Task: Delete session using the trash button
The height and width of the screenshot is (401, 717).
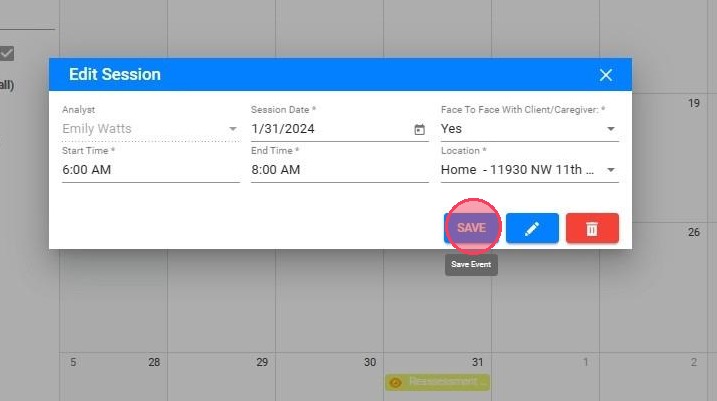Action: tap(592, 228)
